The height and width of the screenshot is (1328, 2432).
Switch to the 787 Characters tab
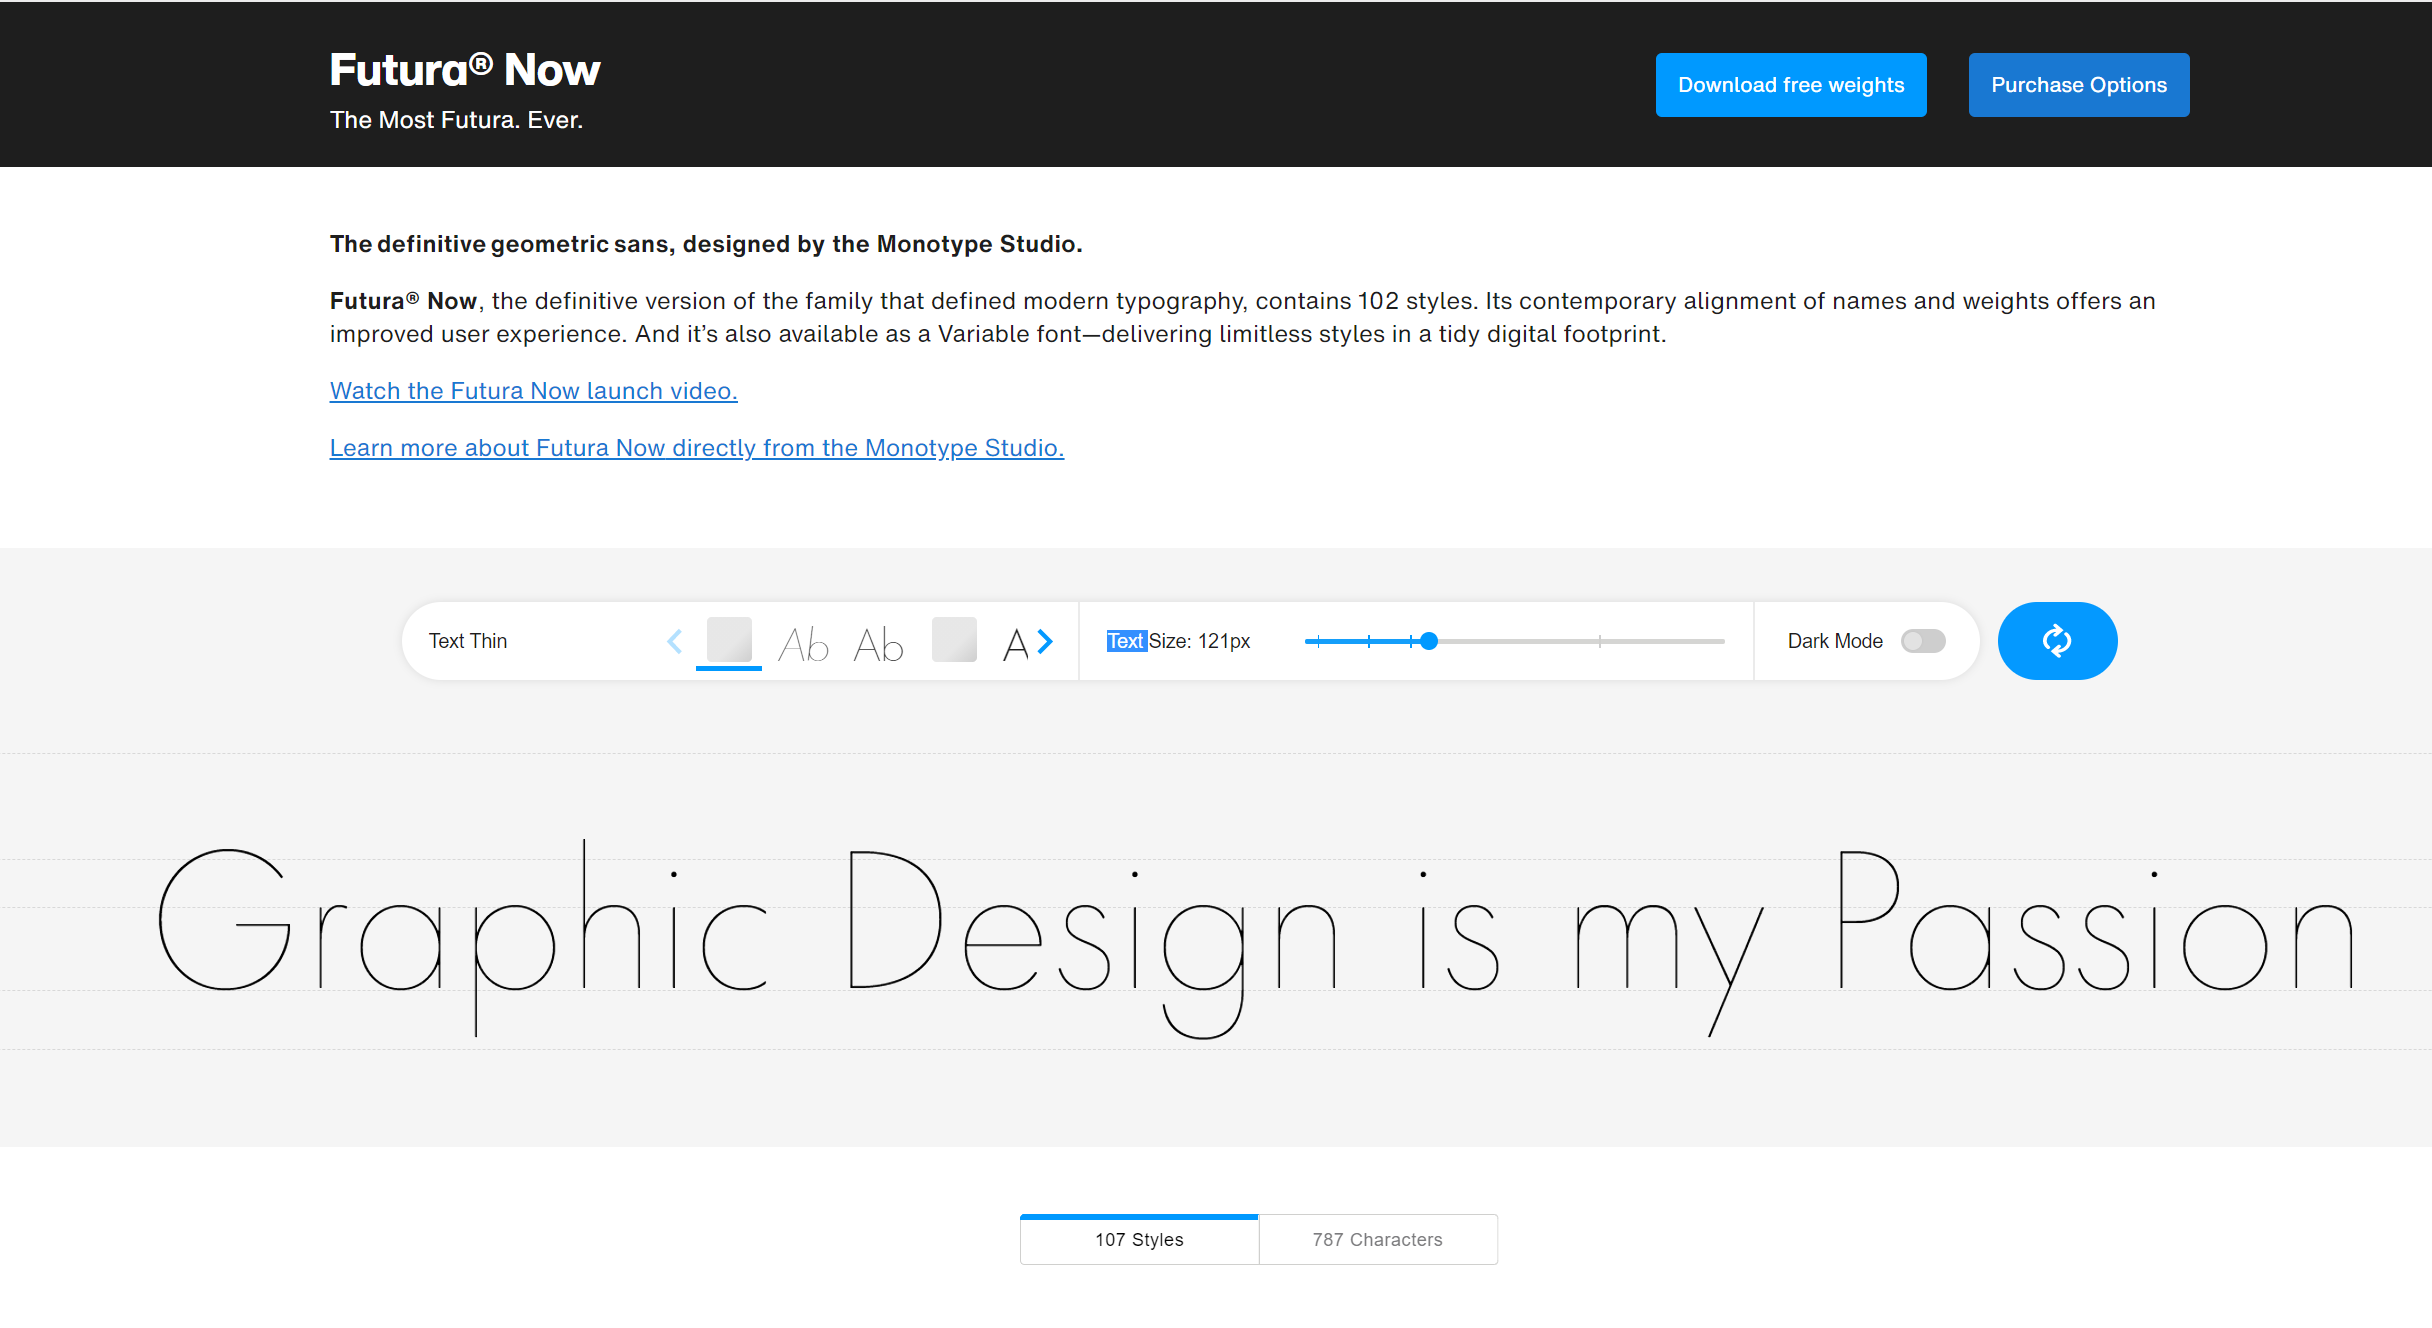point(1378,1239)
